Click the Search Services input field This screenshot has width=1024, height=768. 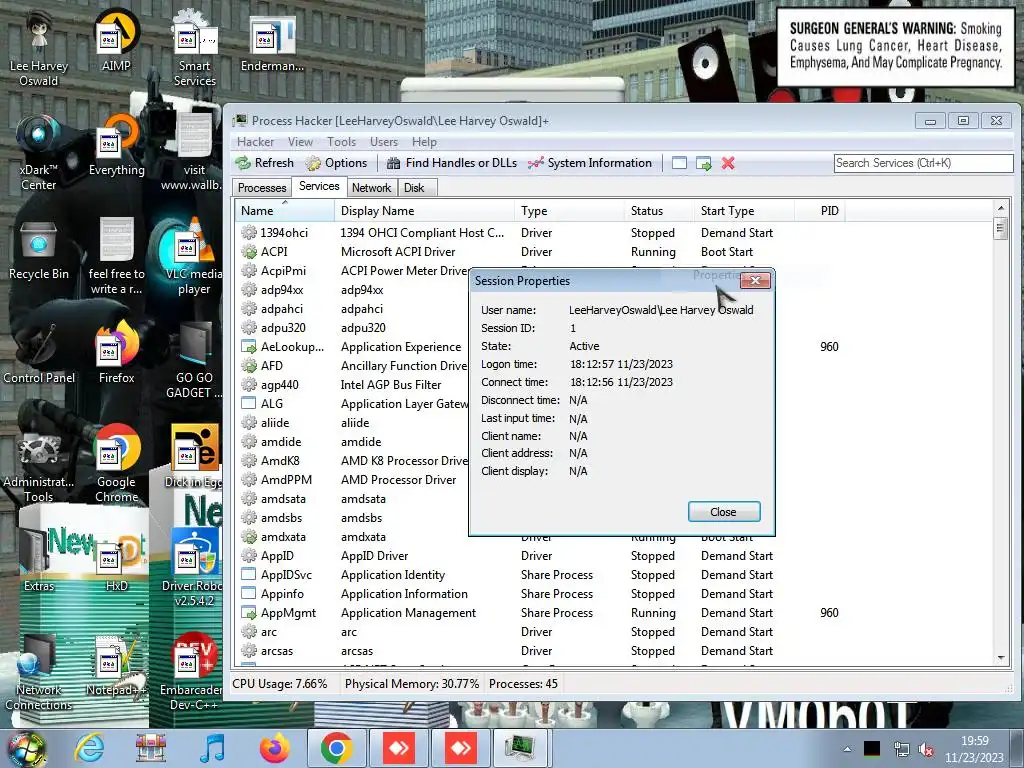pos(923,163)
